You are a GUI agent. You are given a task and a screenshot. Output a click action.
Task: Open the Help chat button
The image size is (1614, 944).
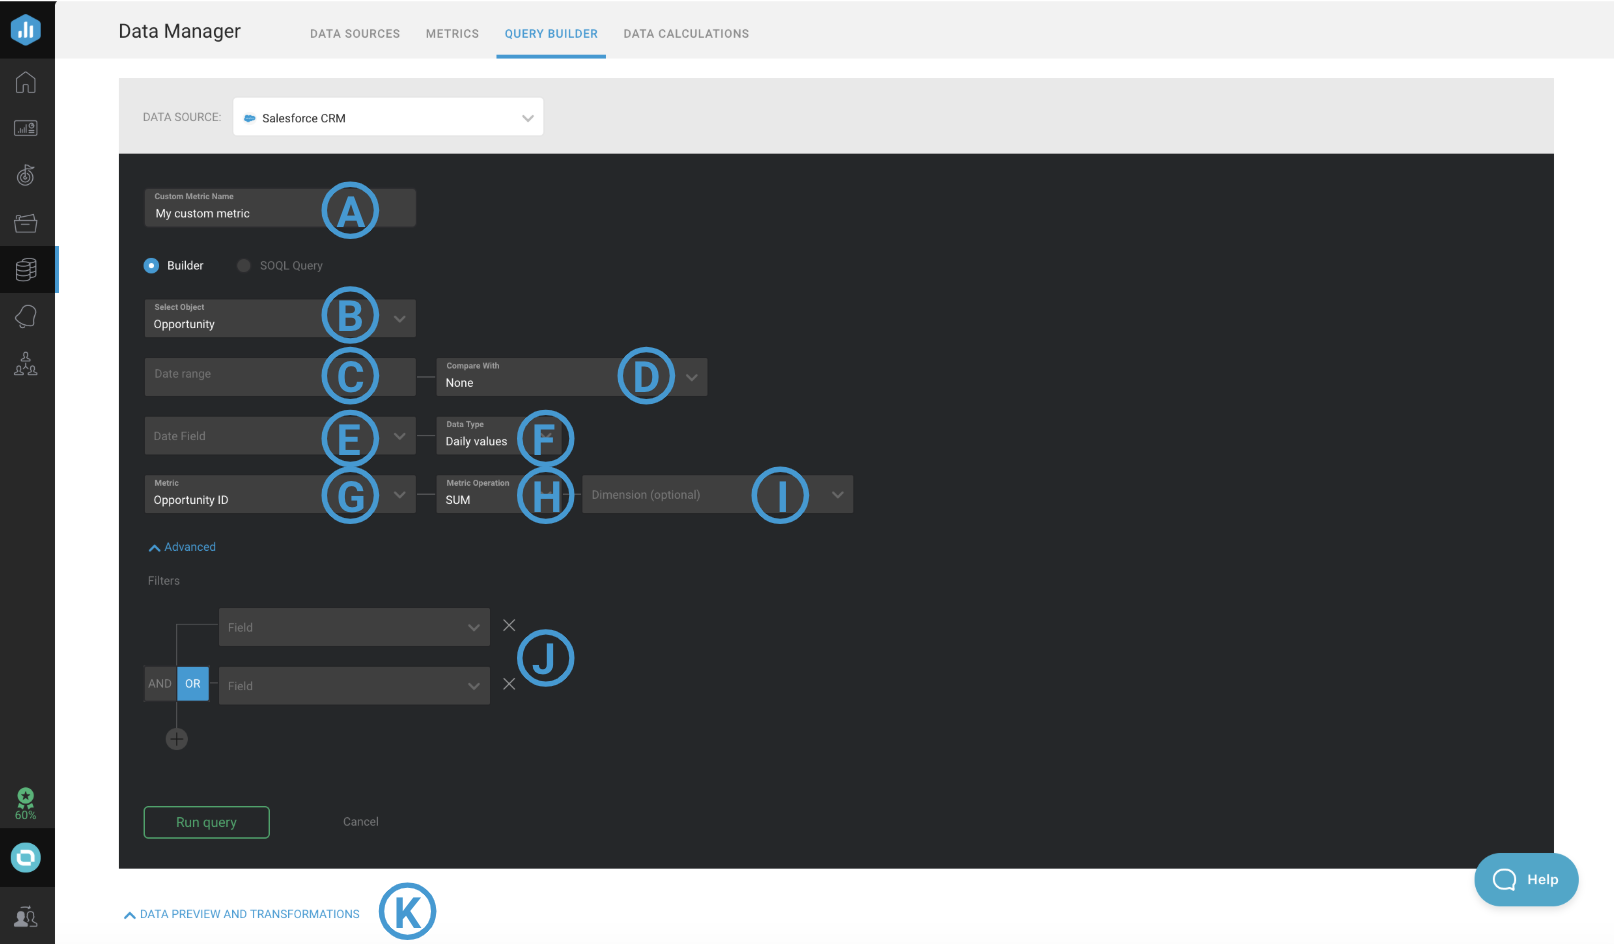[x=1526, y=879]
